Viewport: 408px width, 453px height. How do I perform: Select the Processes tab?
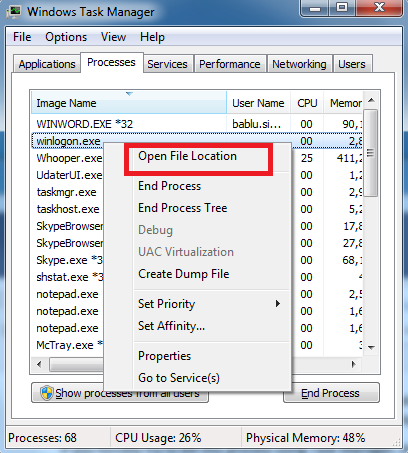click(111, 62)
